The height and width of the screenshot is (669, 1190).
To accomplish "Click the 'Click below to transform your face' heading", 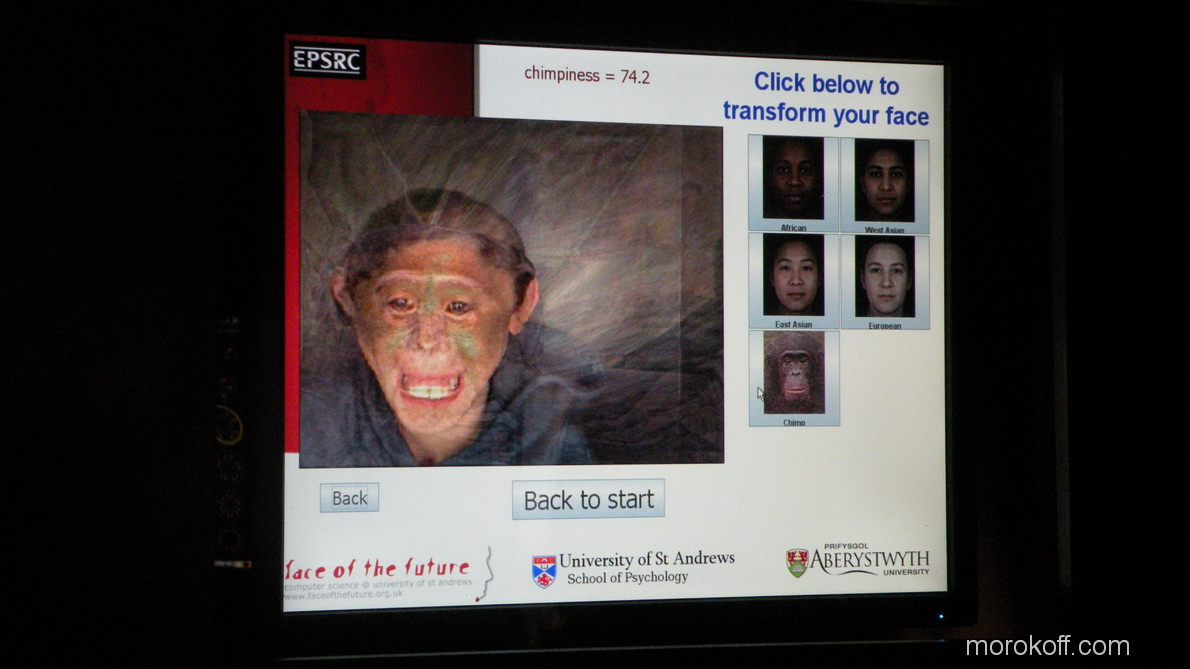I will point(826,99).
